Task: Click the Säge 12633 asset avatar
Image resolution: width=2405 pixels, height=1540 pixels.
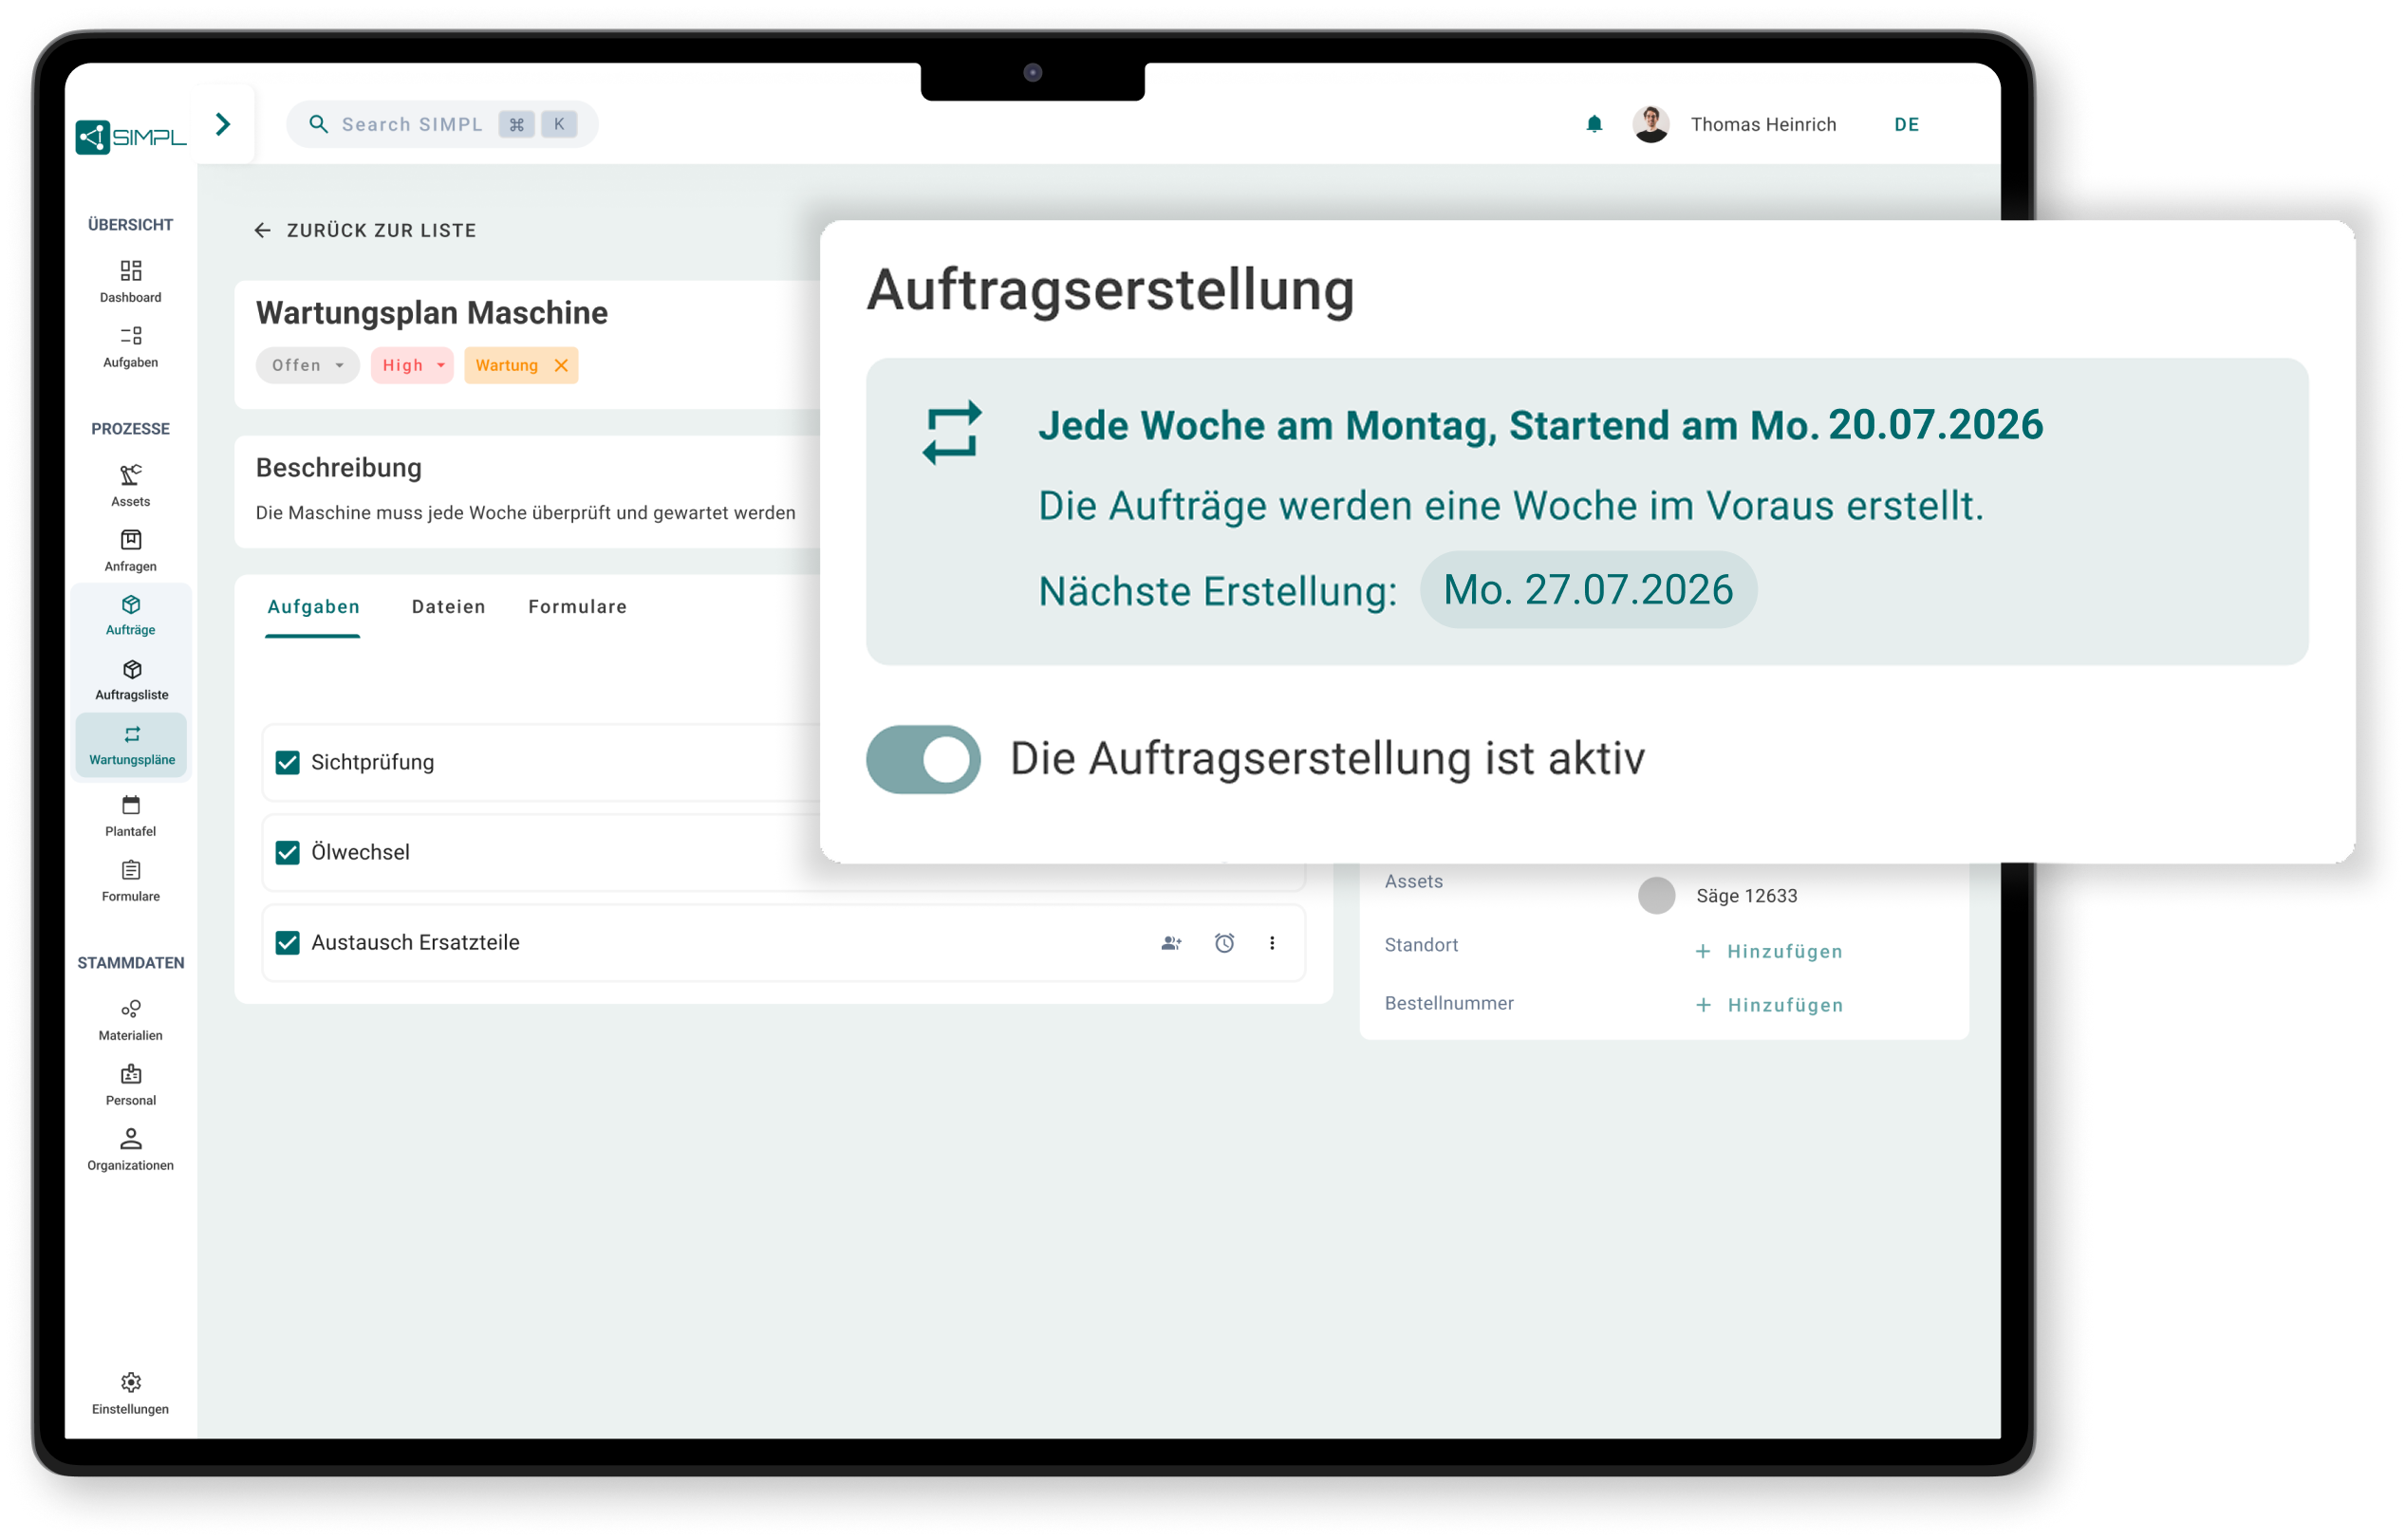Action: point(1655,895)
